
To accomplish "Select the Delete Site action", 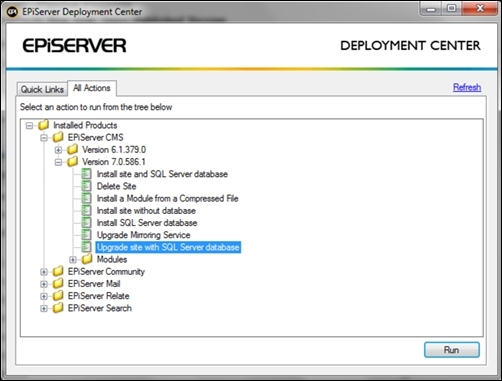I will [116, 186].
